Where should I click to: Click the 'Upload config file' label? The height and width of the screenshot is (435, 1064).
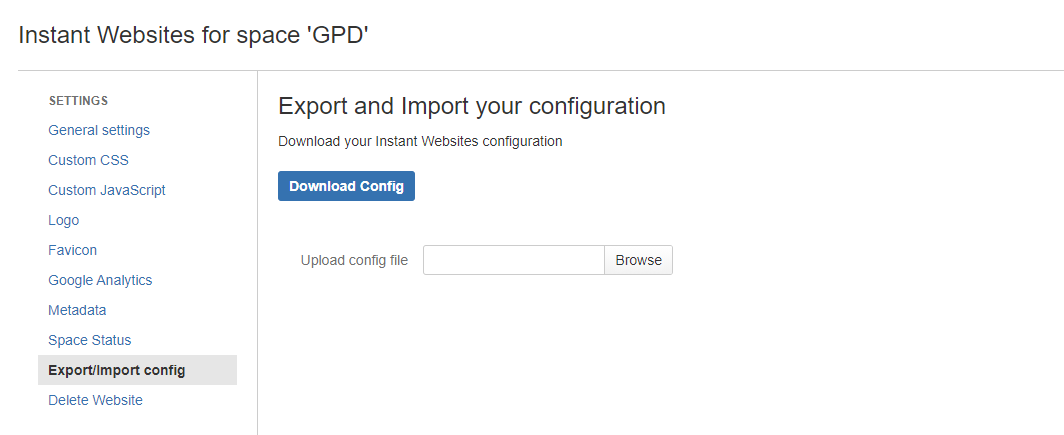pyautogui.click(x=354, y=260)
